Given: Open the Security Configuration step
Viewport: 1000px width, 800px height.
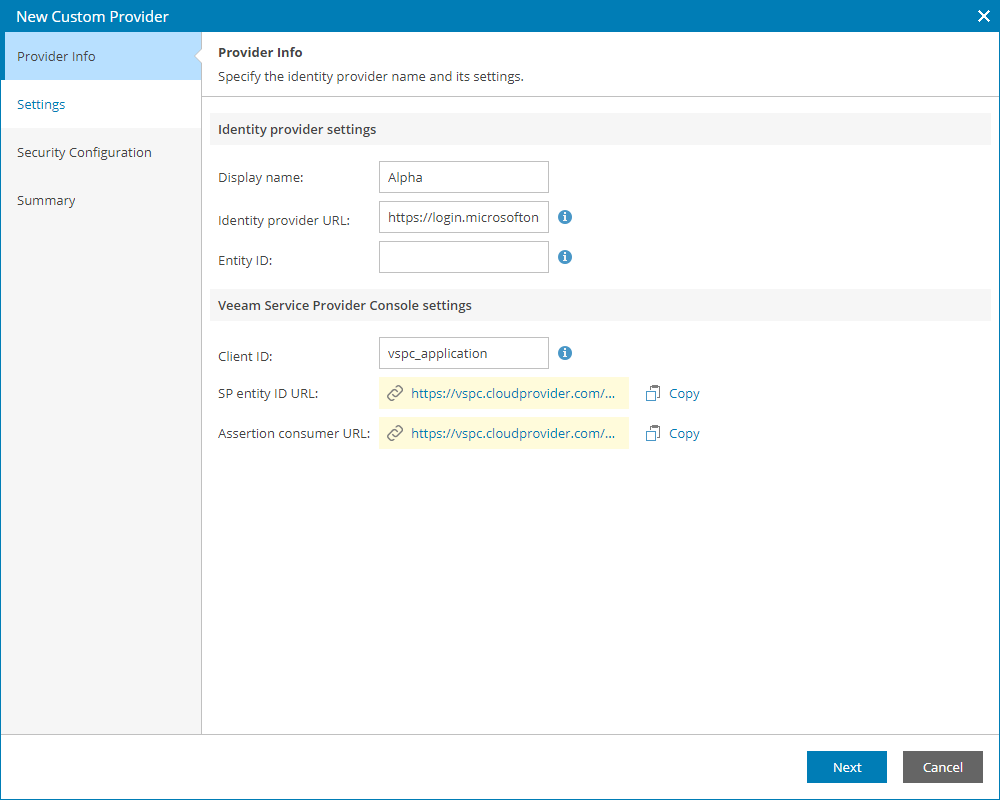Looking at the screenshot, I should [x=84, y=152].
